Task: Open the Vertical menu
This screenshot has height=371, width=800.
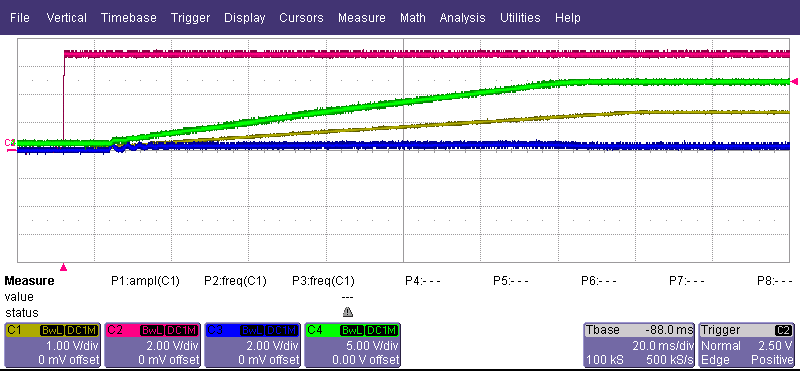Action: tap(66, 18)
